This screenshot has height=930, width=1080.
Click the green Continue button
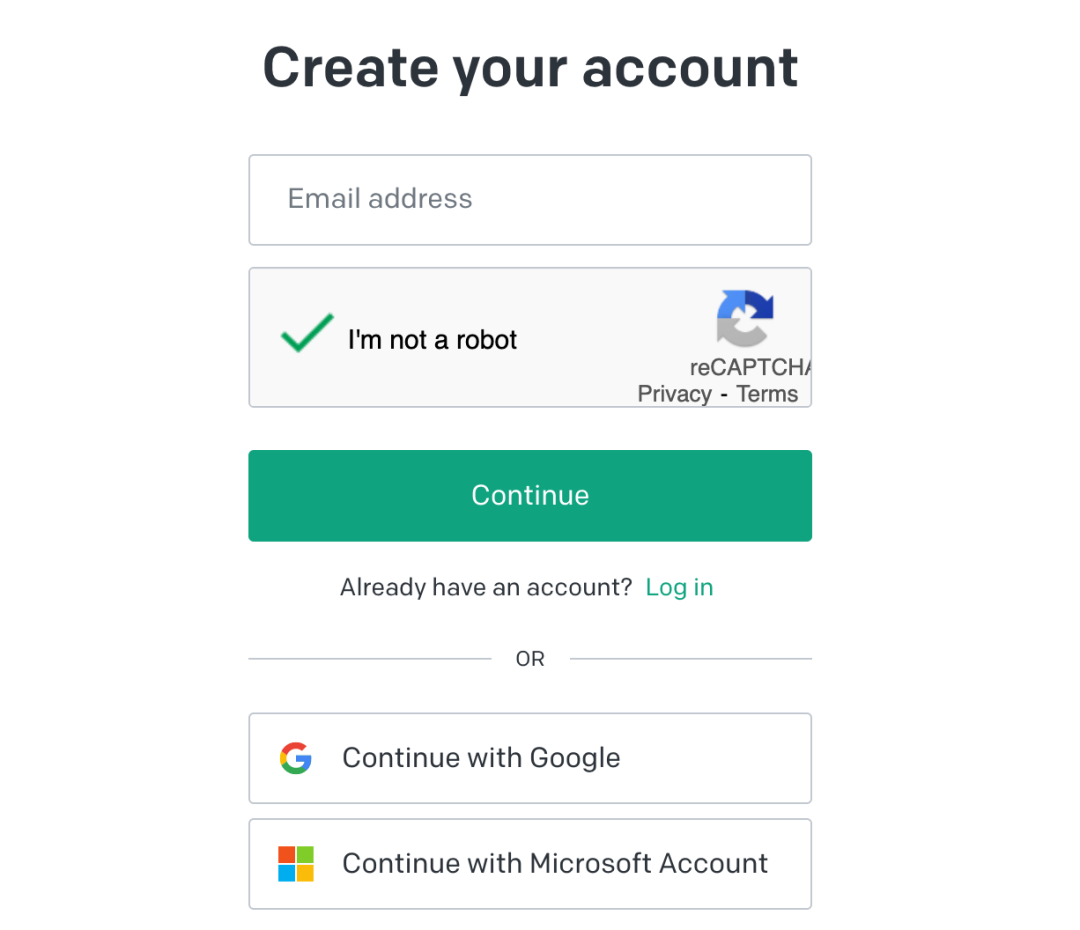point(530,496)
